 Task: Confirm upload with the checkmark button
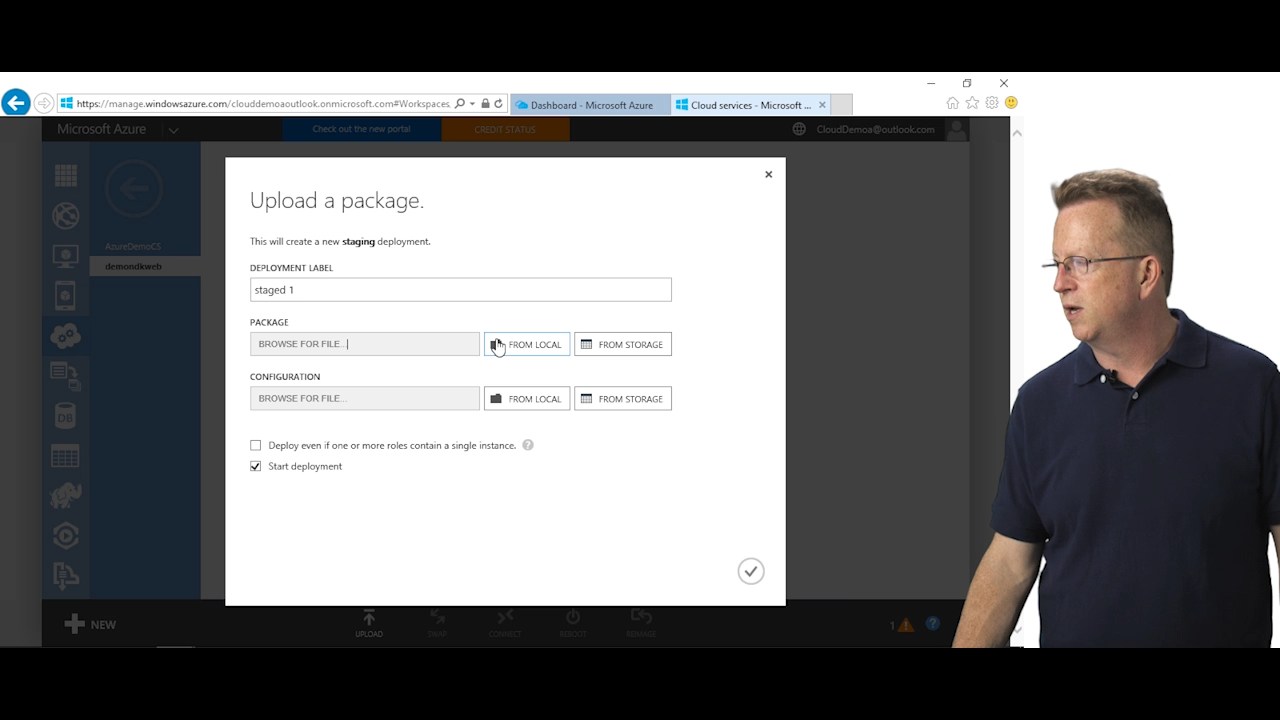751,571
